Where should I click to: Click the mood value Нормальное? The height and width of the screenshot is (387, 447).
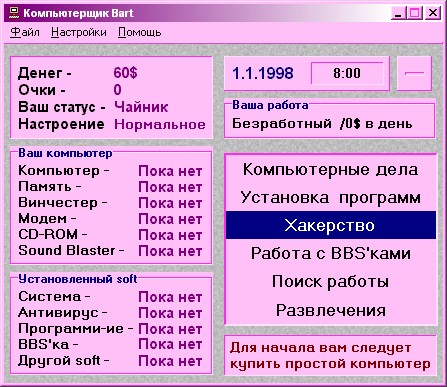point(160,124)
